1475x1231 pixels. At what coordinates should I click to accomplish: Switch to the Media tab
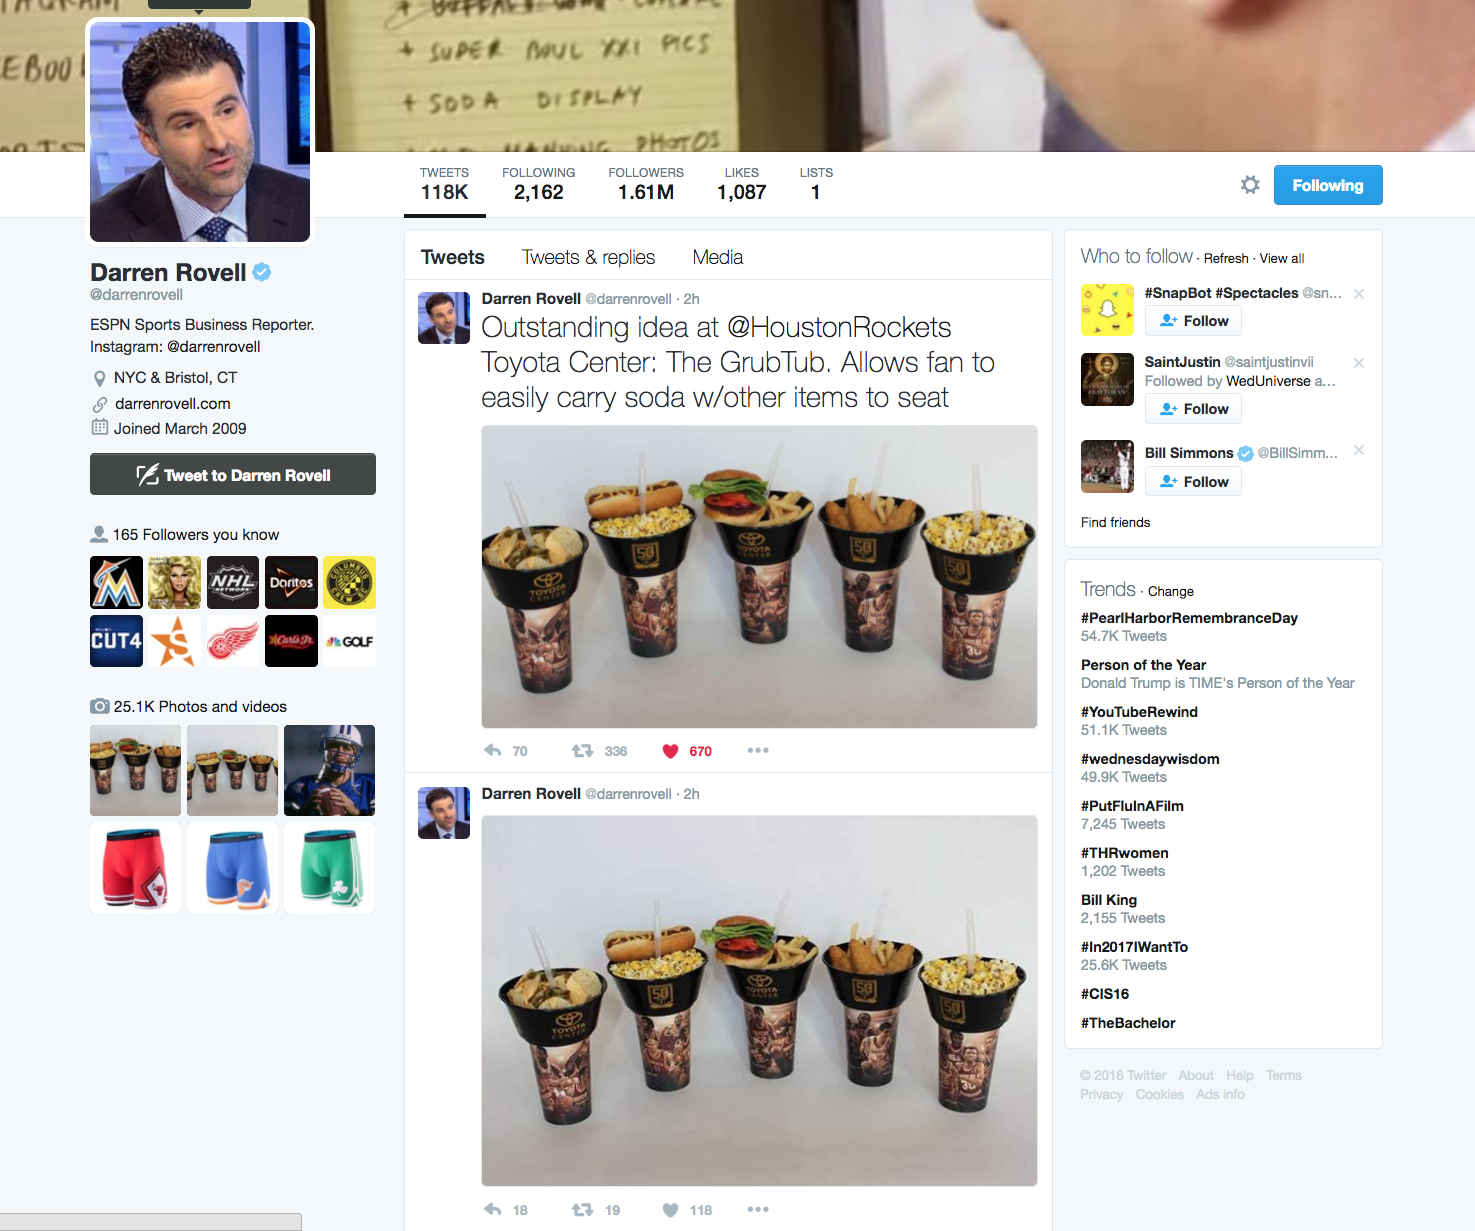pyautogui.click(x=717, y=257)
